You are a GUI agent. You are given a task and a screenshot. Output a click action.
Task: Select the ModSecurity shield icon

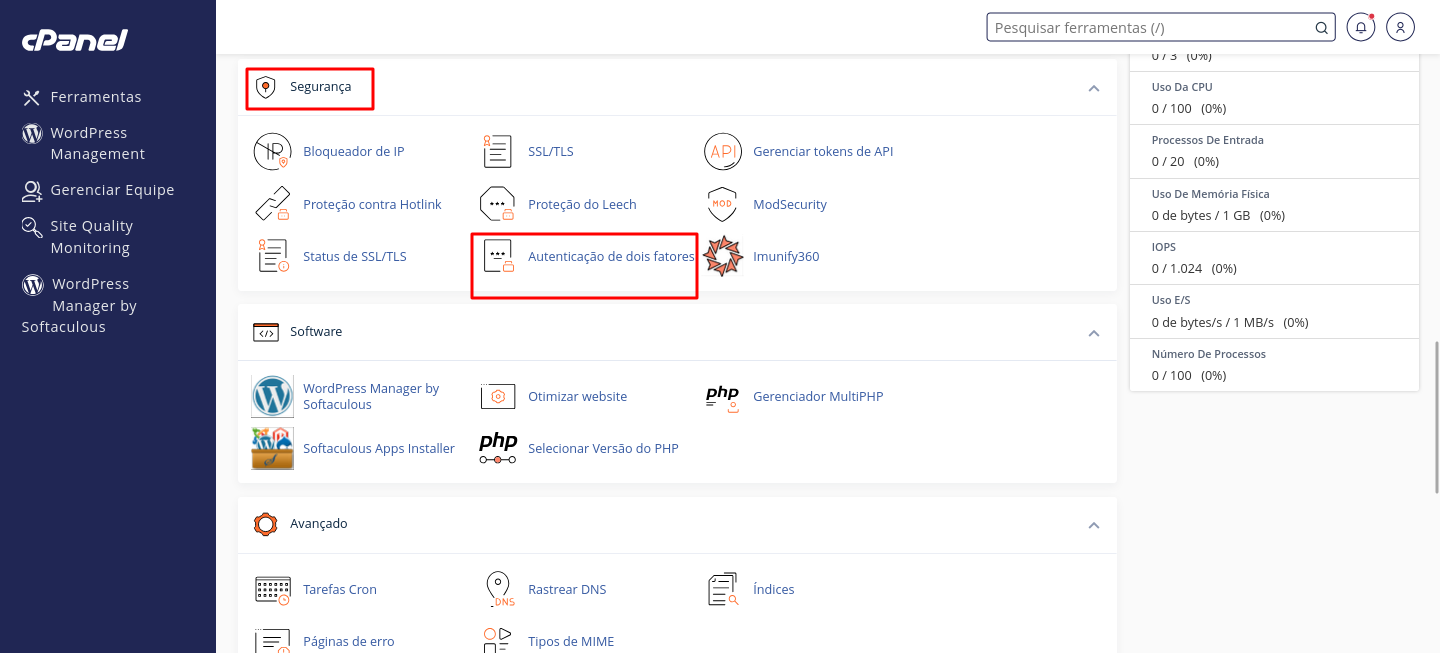pyautogui.click(x=722, y=204)
